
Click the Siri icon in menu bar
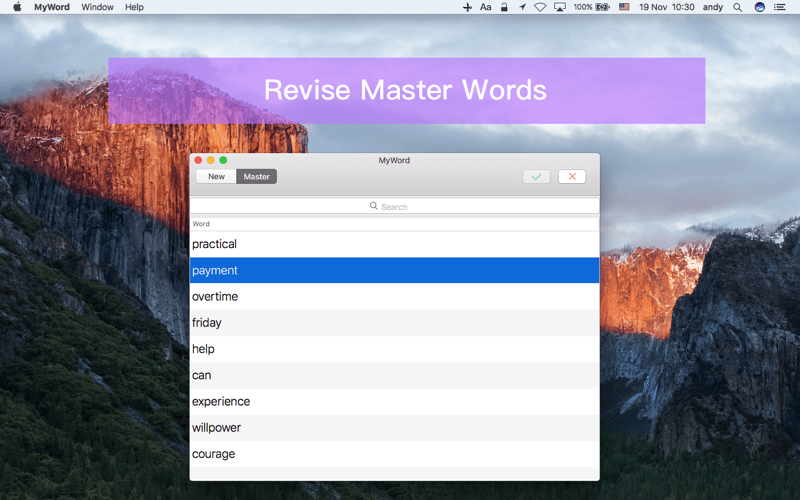(760, 7)
